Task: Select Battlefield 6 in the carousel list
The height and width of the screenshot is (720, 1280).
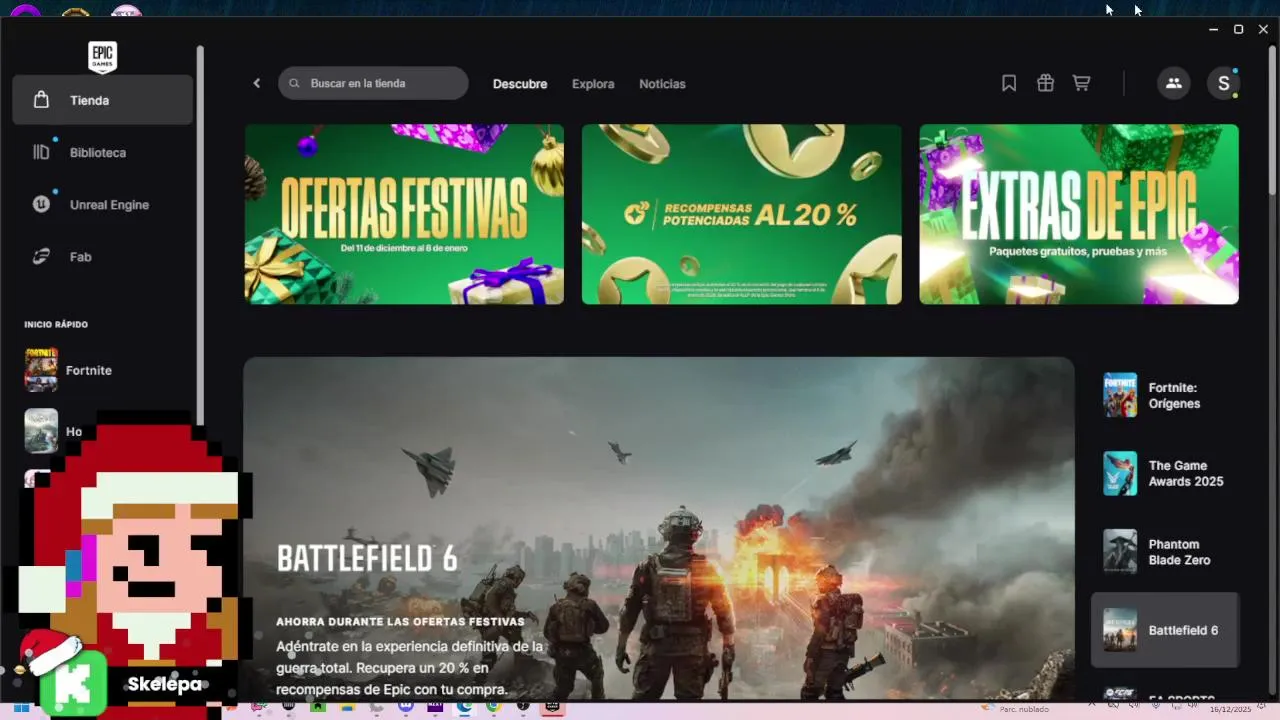Action: (1165, 630)
